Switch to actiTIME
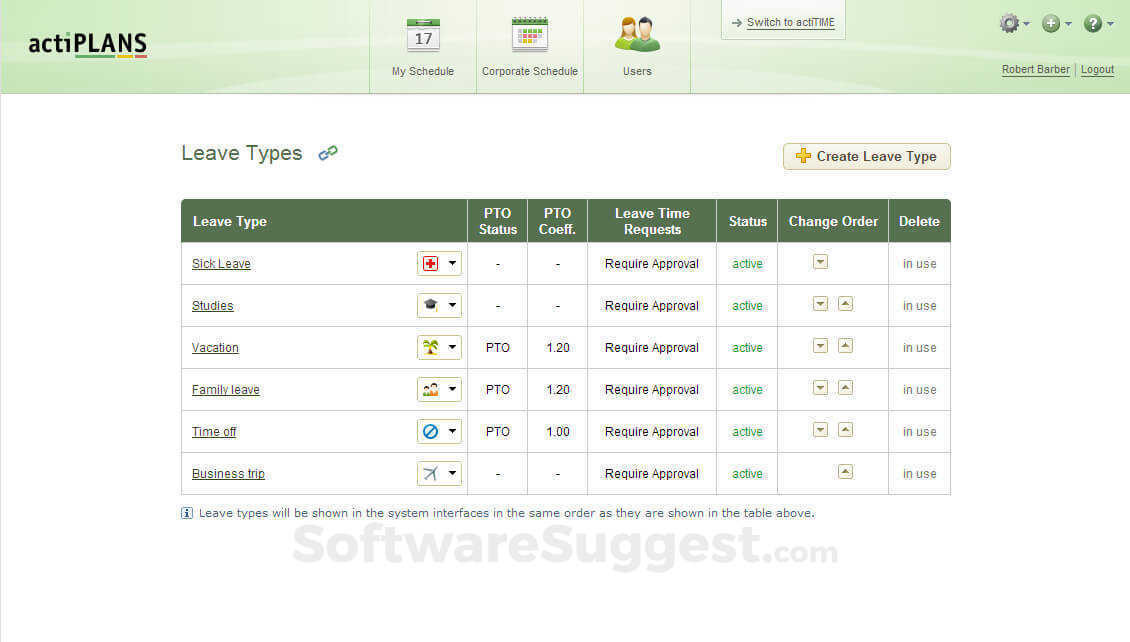1130x642 pixels. coord(790,22)
